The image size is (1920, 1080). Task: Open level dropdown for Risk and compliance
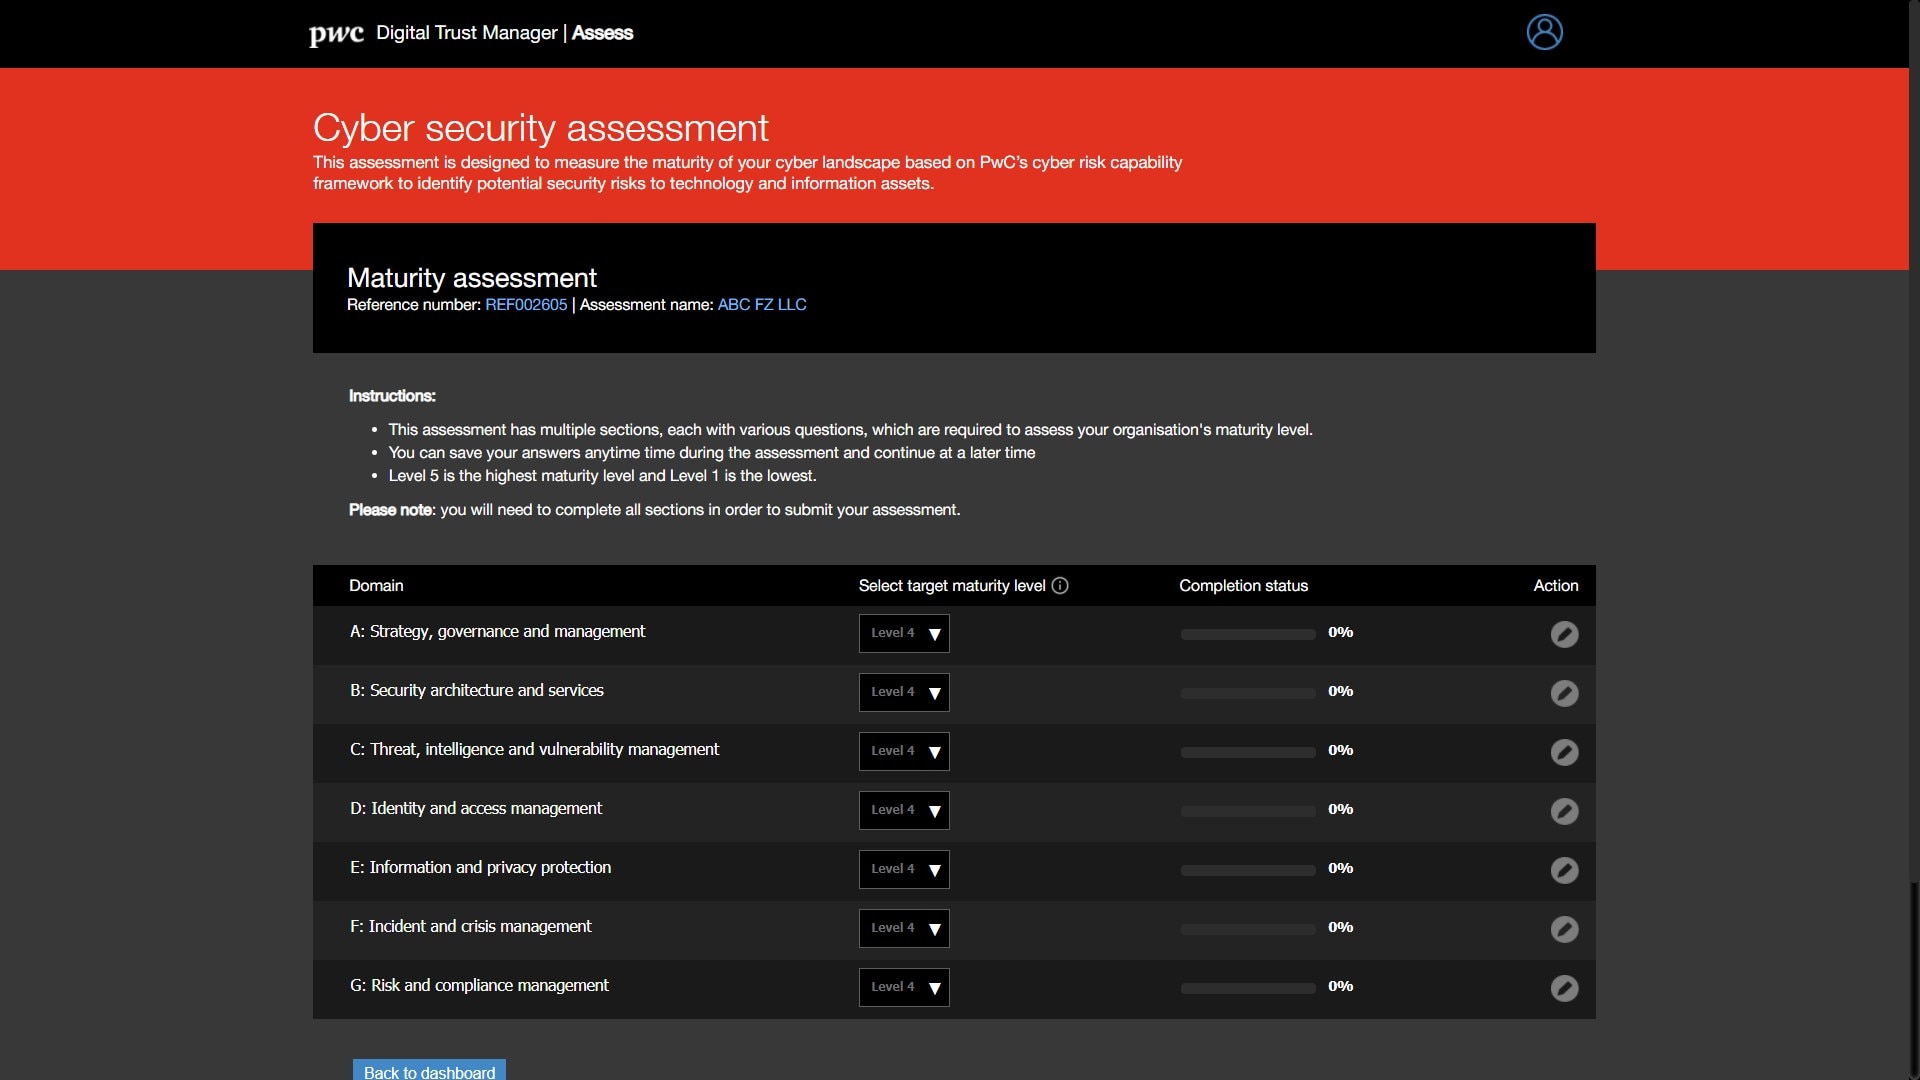(x=904, y=987)
